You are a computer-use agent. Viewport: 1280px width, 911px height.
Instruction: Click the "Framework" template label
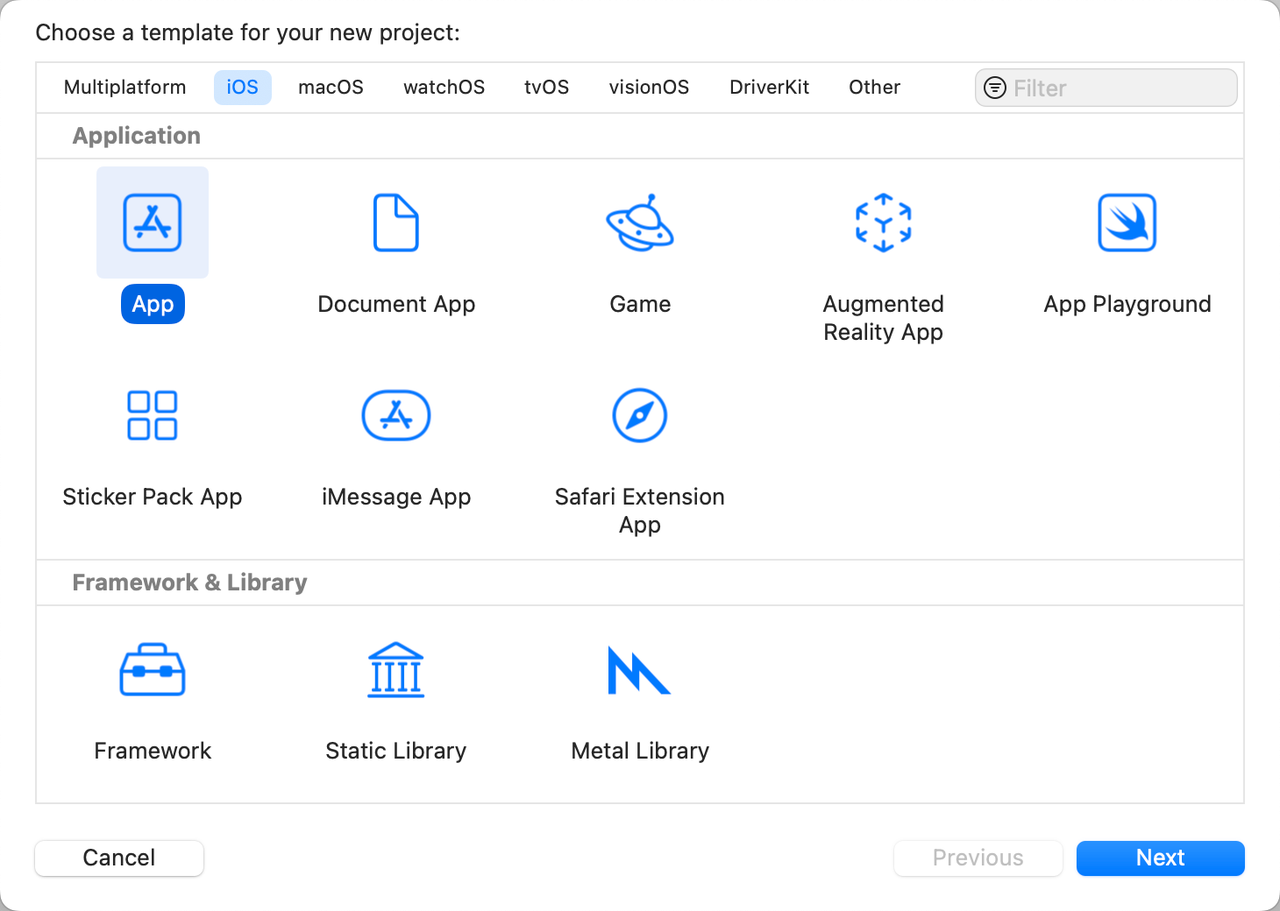point(152,751)
